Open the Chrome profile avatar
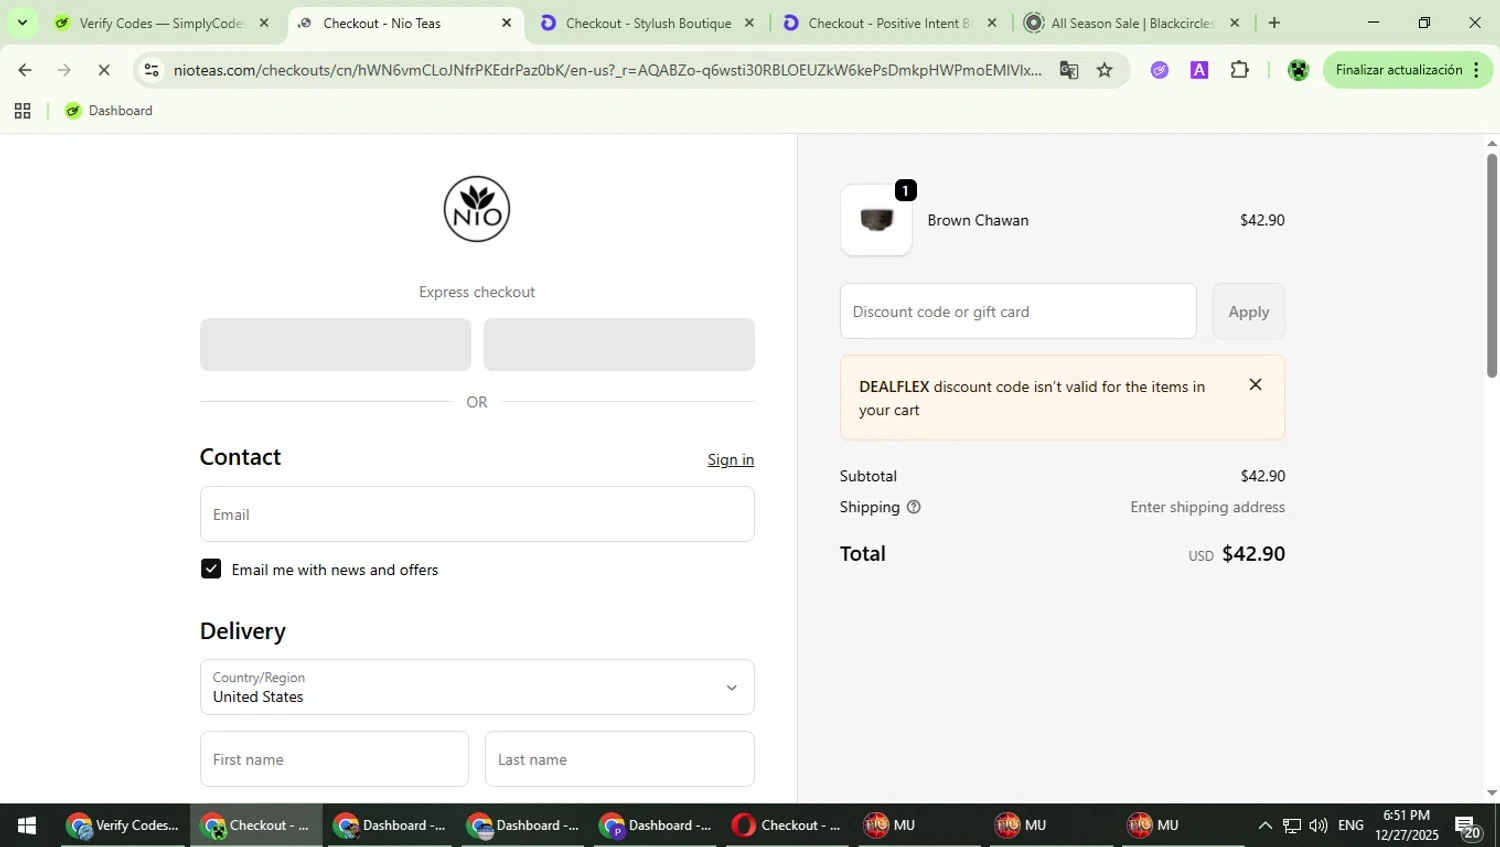Screen dimensions: 1500x847 [1298, 70]
